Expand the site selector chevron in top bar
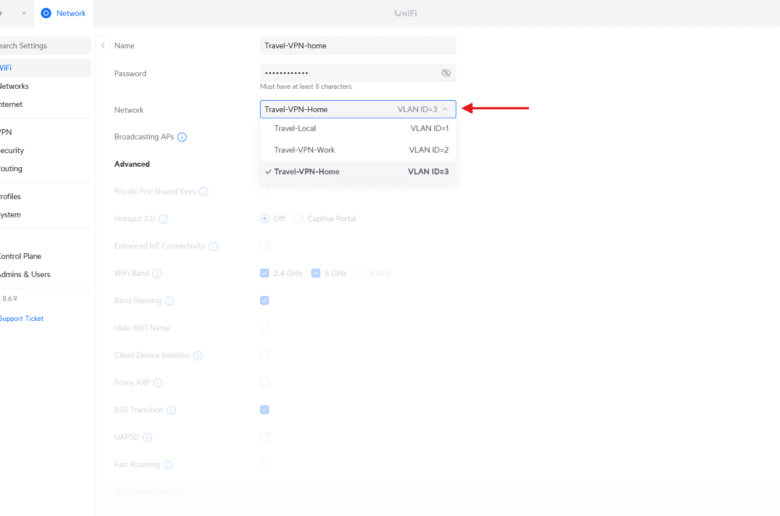780x516 pixels. [23, 13]
